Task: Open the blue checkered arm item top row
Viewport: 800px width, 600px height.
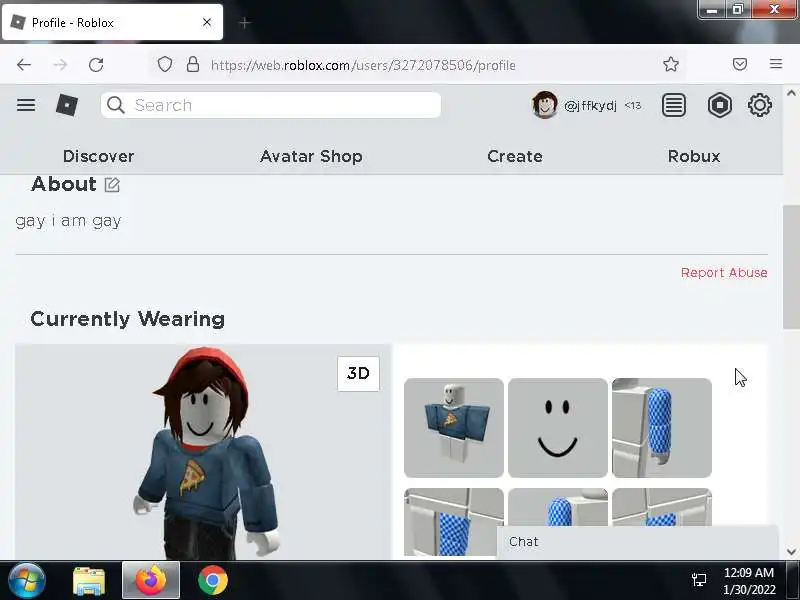Action: 662,428
